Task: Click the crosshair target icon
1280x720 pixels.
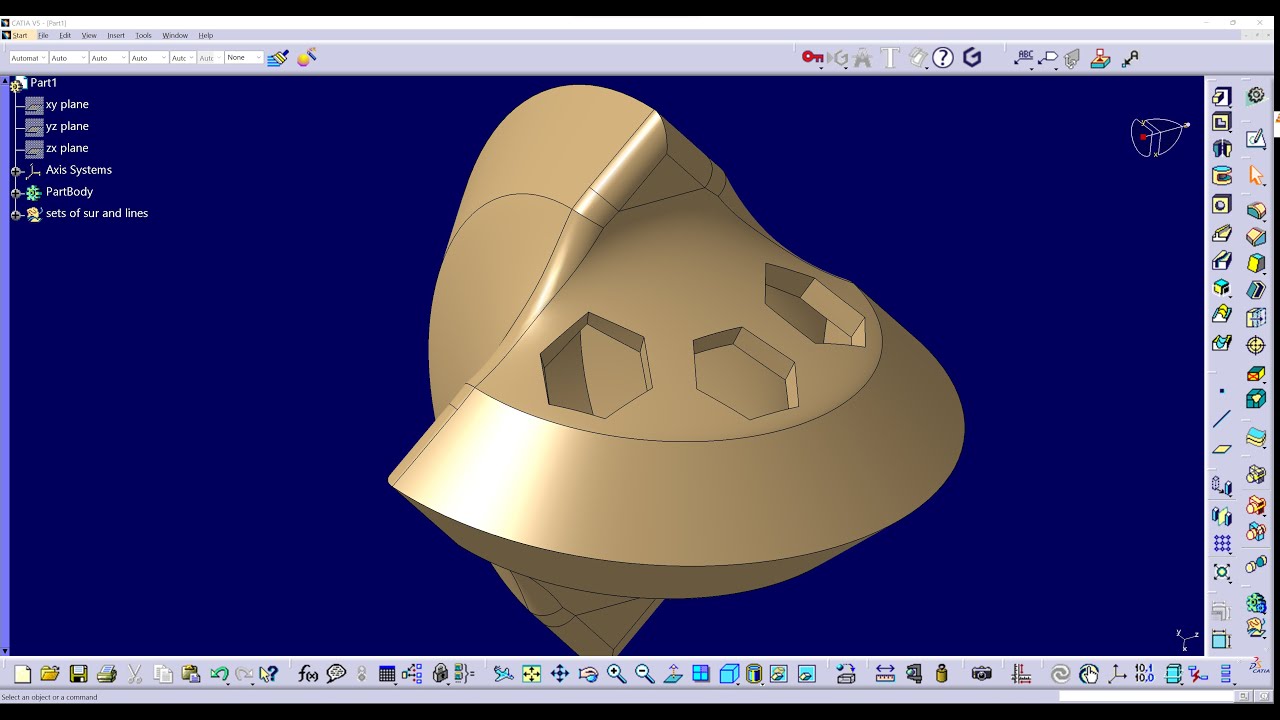Action: click(1256, 345)
